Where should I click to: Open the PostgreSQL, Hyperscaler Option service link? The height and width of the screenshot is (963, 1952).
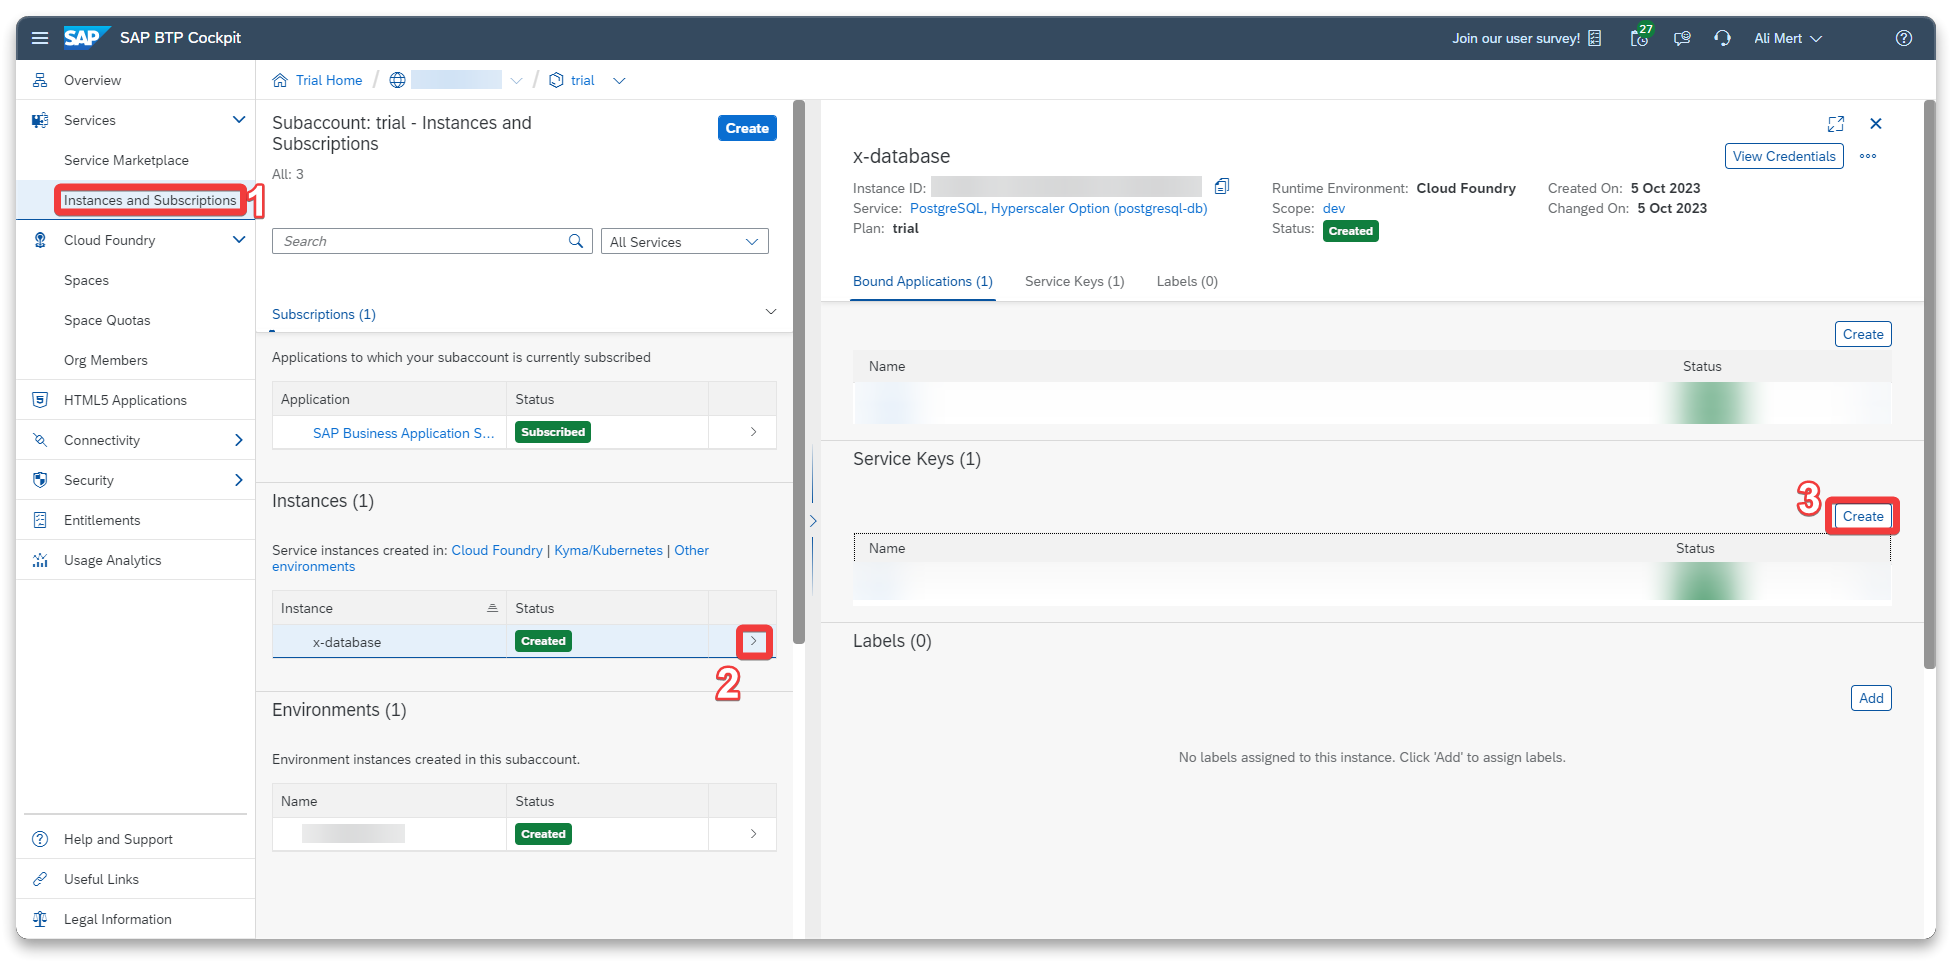tap(1058, 209)
